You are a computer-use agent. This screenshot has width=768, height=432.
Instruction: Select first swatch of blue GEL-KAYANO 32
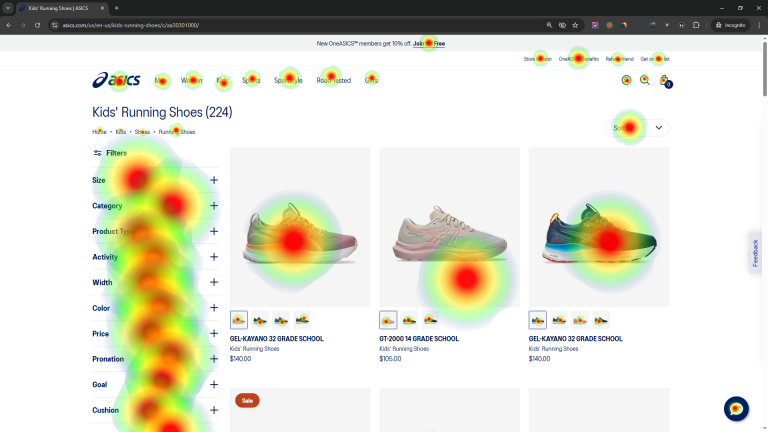click(x=537, y=320)
